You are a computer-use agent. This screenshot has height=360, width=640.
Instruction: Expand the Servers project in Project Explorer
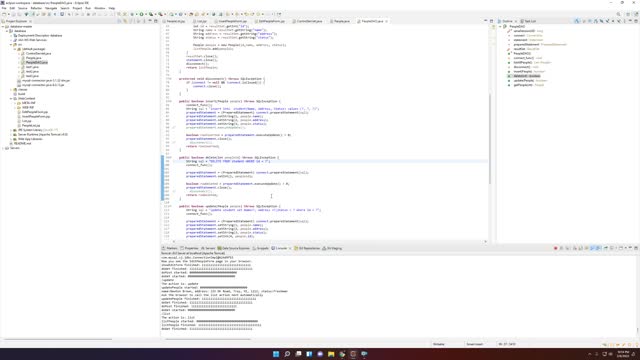pyautogui.click(x=3, y=148)
